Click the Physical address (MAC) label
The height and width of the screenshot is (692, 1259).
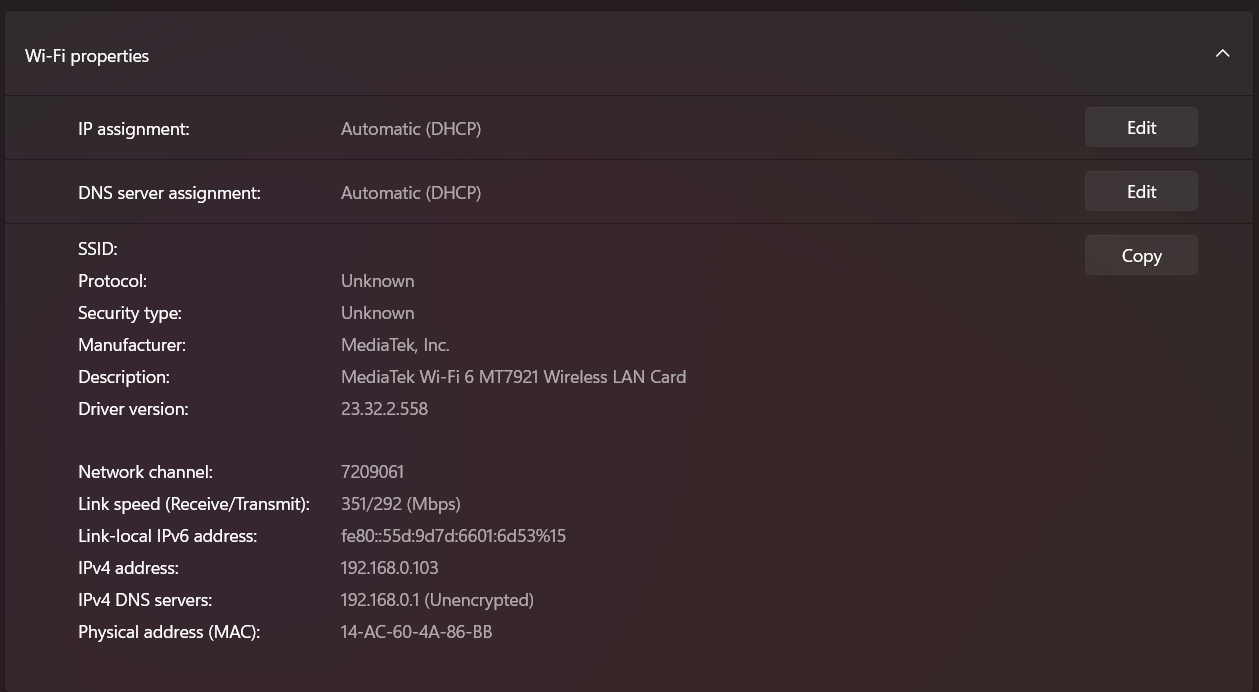pyautogui.click(x=169, y=632)
